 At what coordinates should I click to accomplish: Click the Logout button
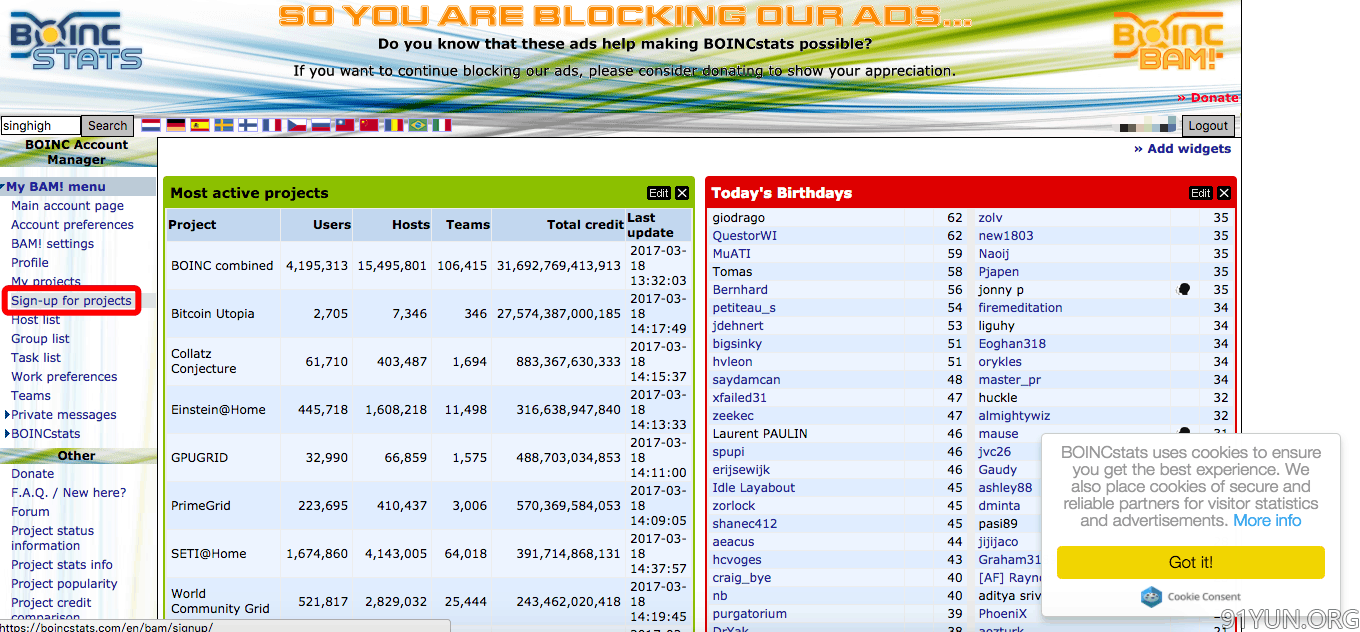pyautogui.click(x=1208, y=126)
